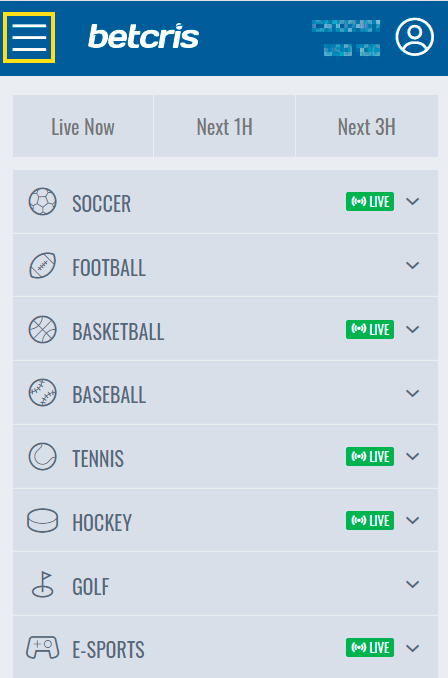448x678 pixels.
Task: Click the golf flag icon
Action: click(x=43, y=584)
